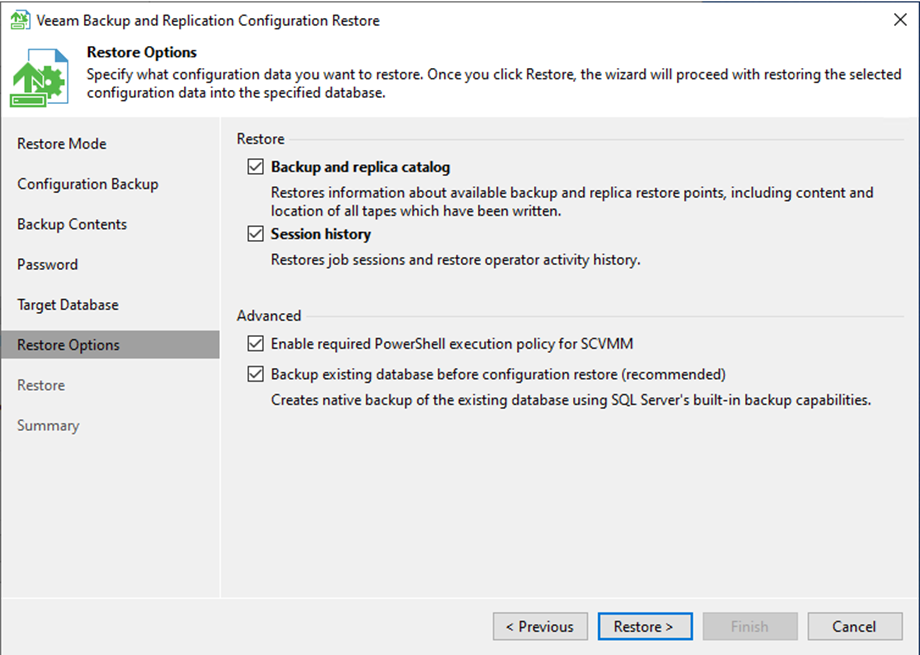This screenshot has width=920, height=655.
Task: Click the 'Restores information about available backup' description
Action: [x=572, y=201]
